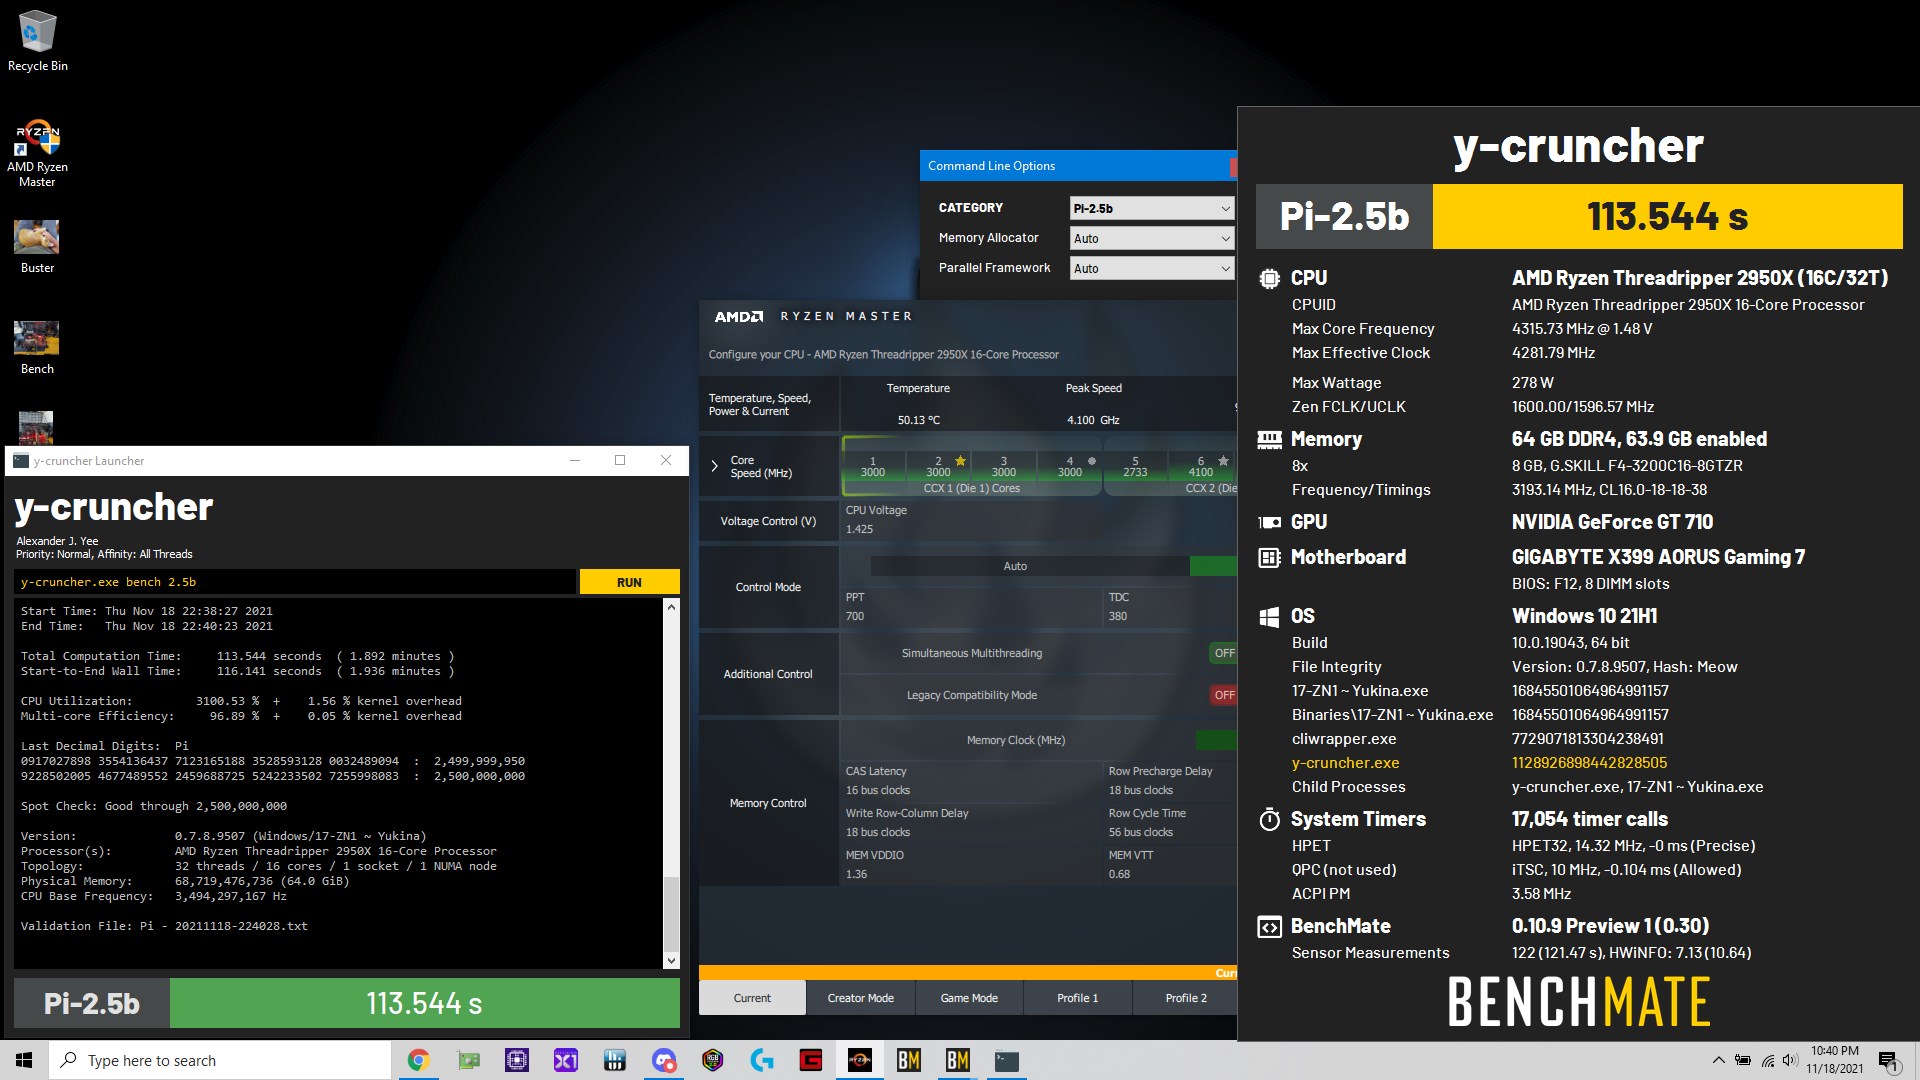The height and width of the screenshot is (1080, 1920).
Task: Open the purple CPU chip taskbar icon
Action: click(517, 1060)
